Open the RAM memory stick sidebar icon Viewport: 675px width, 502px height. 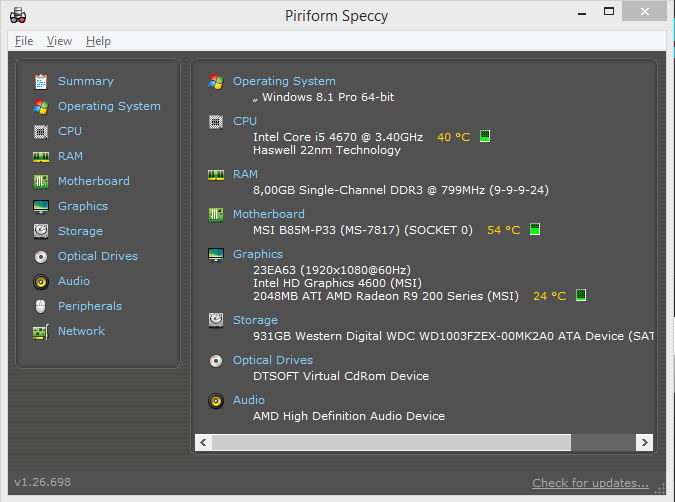[x=41, y=157]
